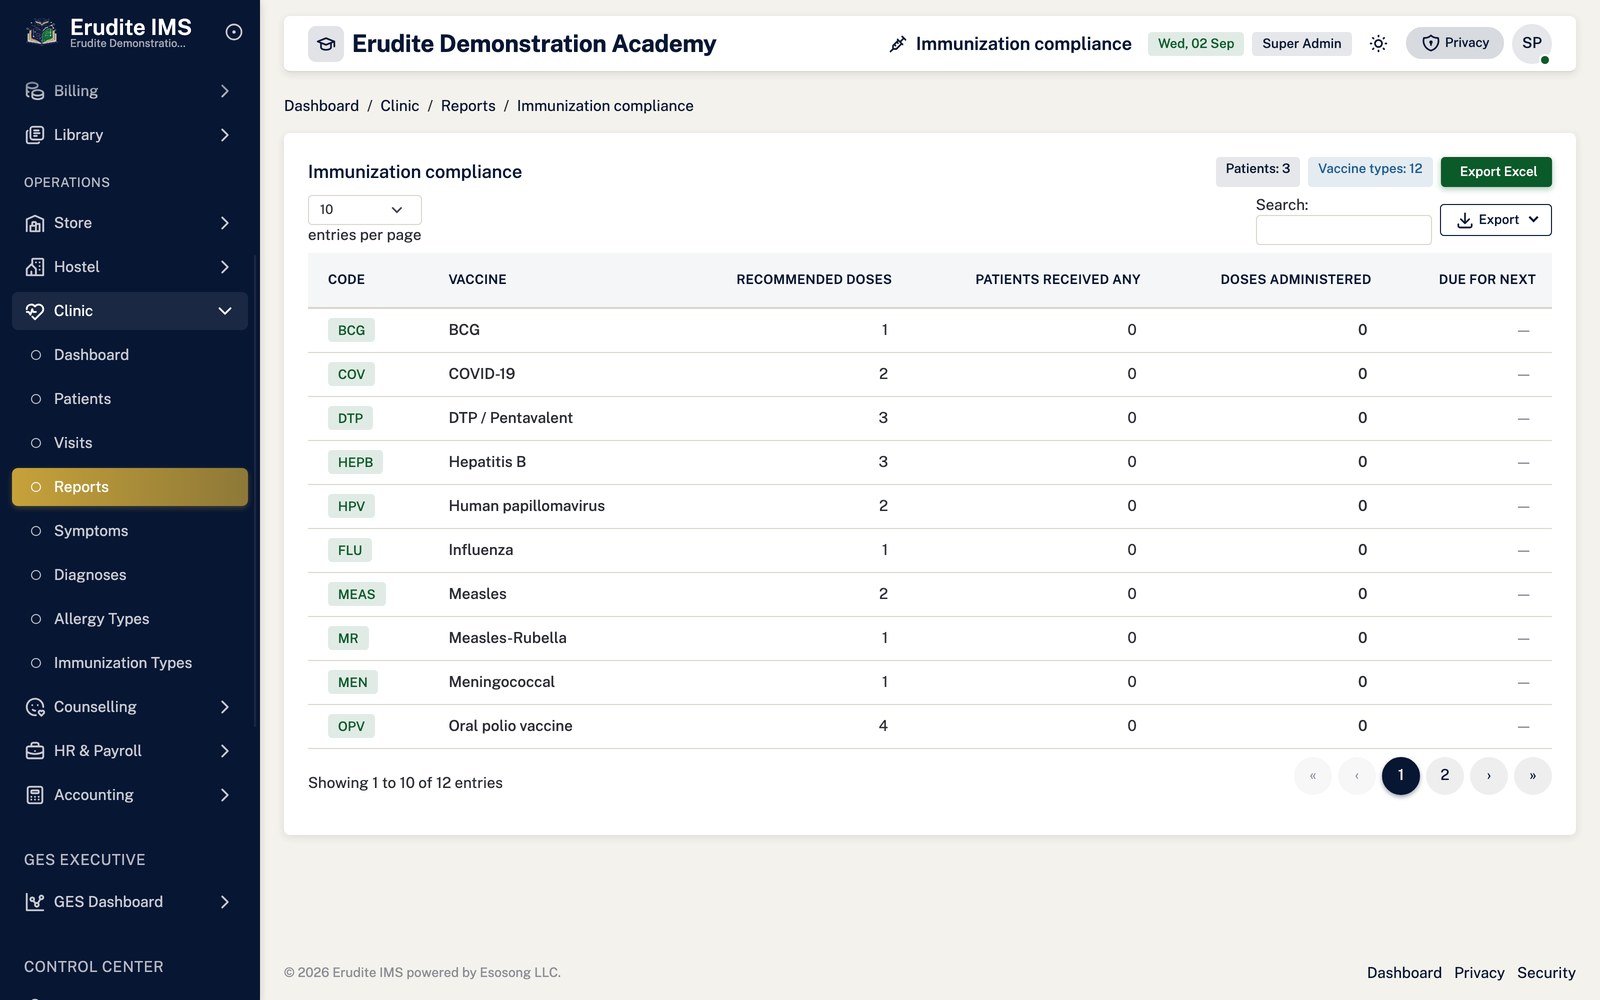Click the Clinic breadcrumb link

click(400, 106)
